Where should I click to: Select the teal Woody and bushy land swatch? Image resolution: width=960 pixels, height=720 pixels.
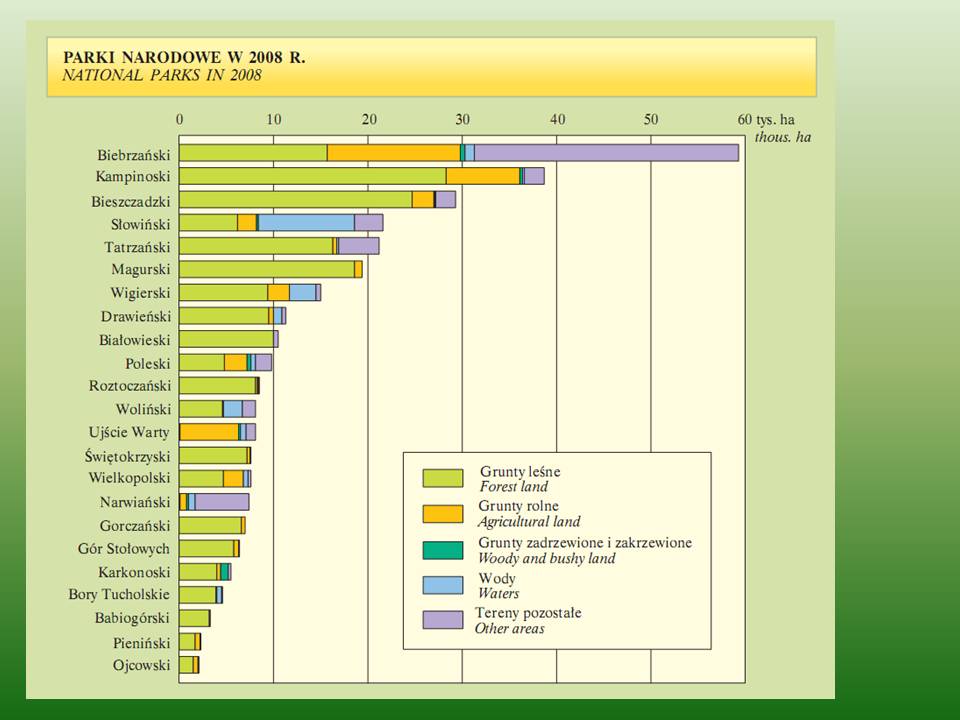443,550
